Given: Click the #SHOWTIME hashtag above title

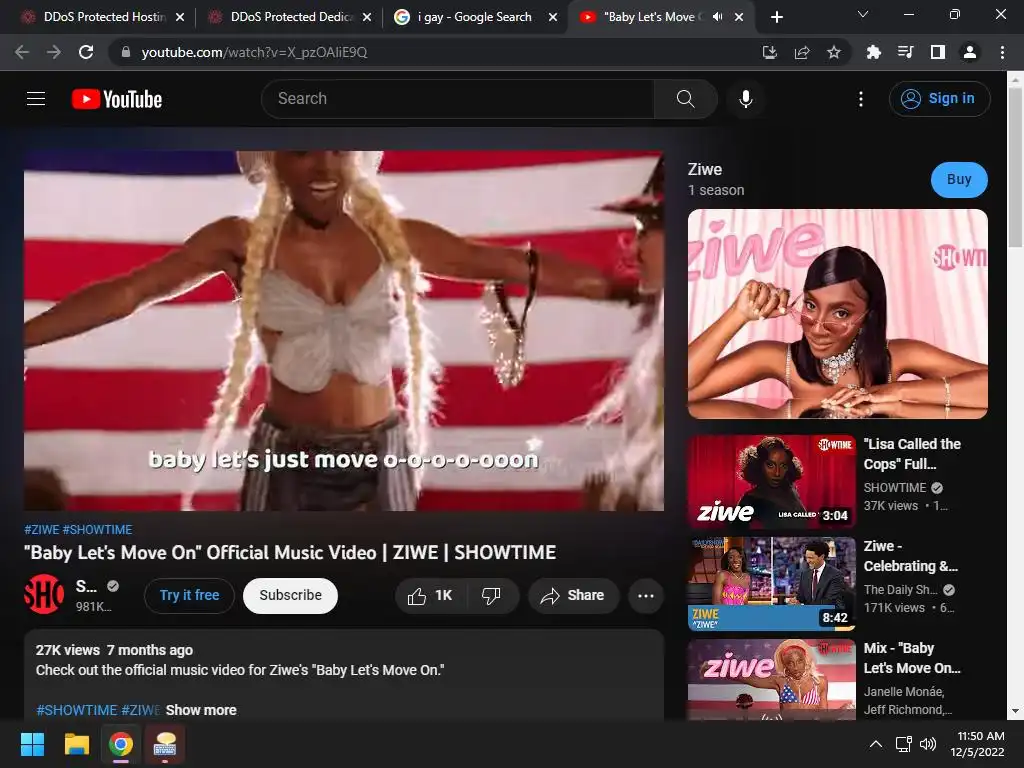Looking at the screenshot, I should 97,530.
